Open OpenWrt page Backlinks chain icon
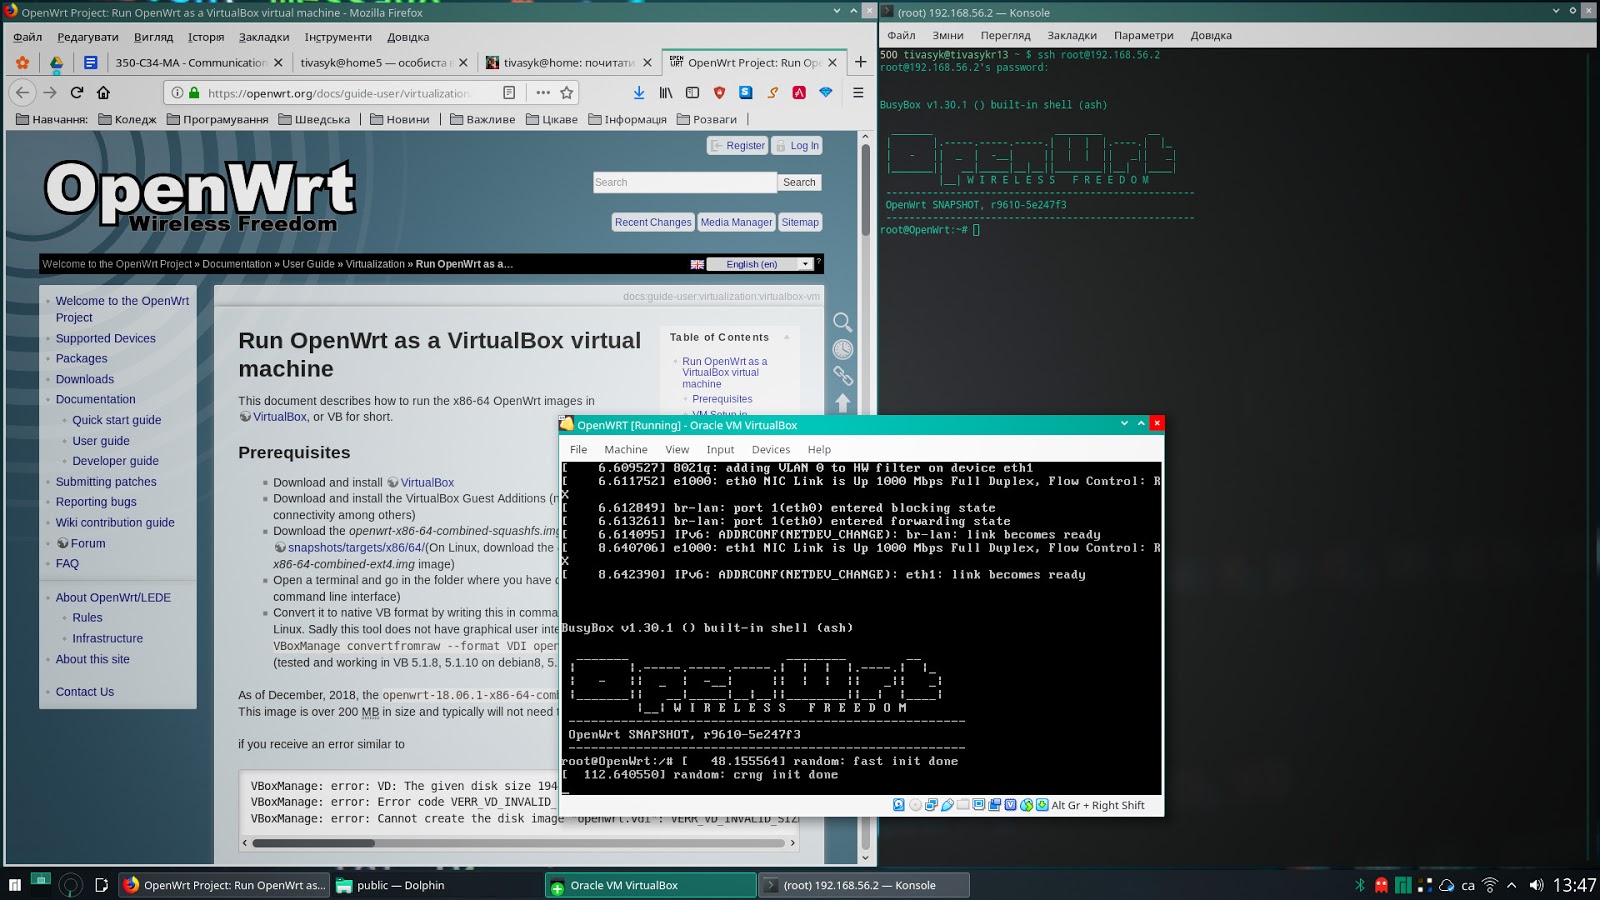The image size is (1600, 900). coord(843,376)
